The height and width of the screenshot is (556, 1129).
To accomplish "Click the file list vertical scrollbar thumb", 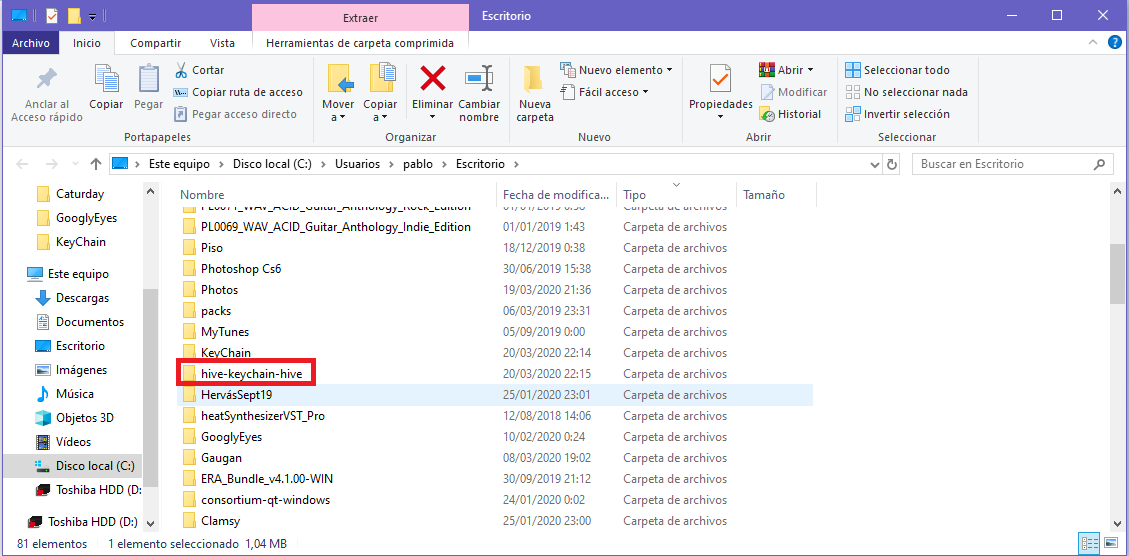I will point(1117,274).
